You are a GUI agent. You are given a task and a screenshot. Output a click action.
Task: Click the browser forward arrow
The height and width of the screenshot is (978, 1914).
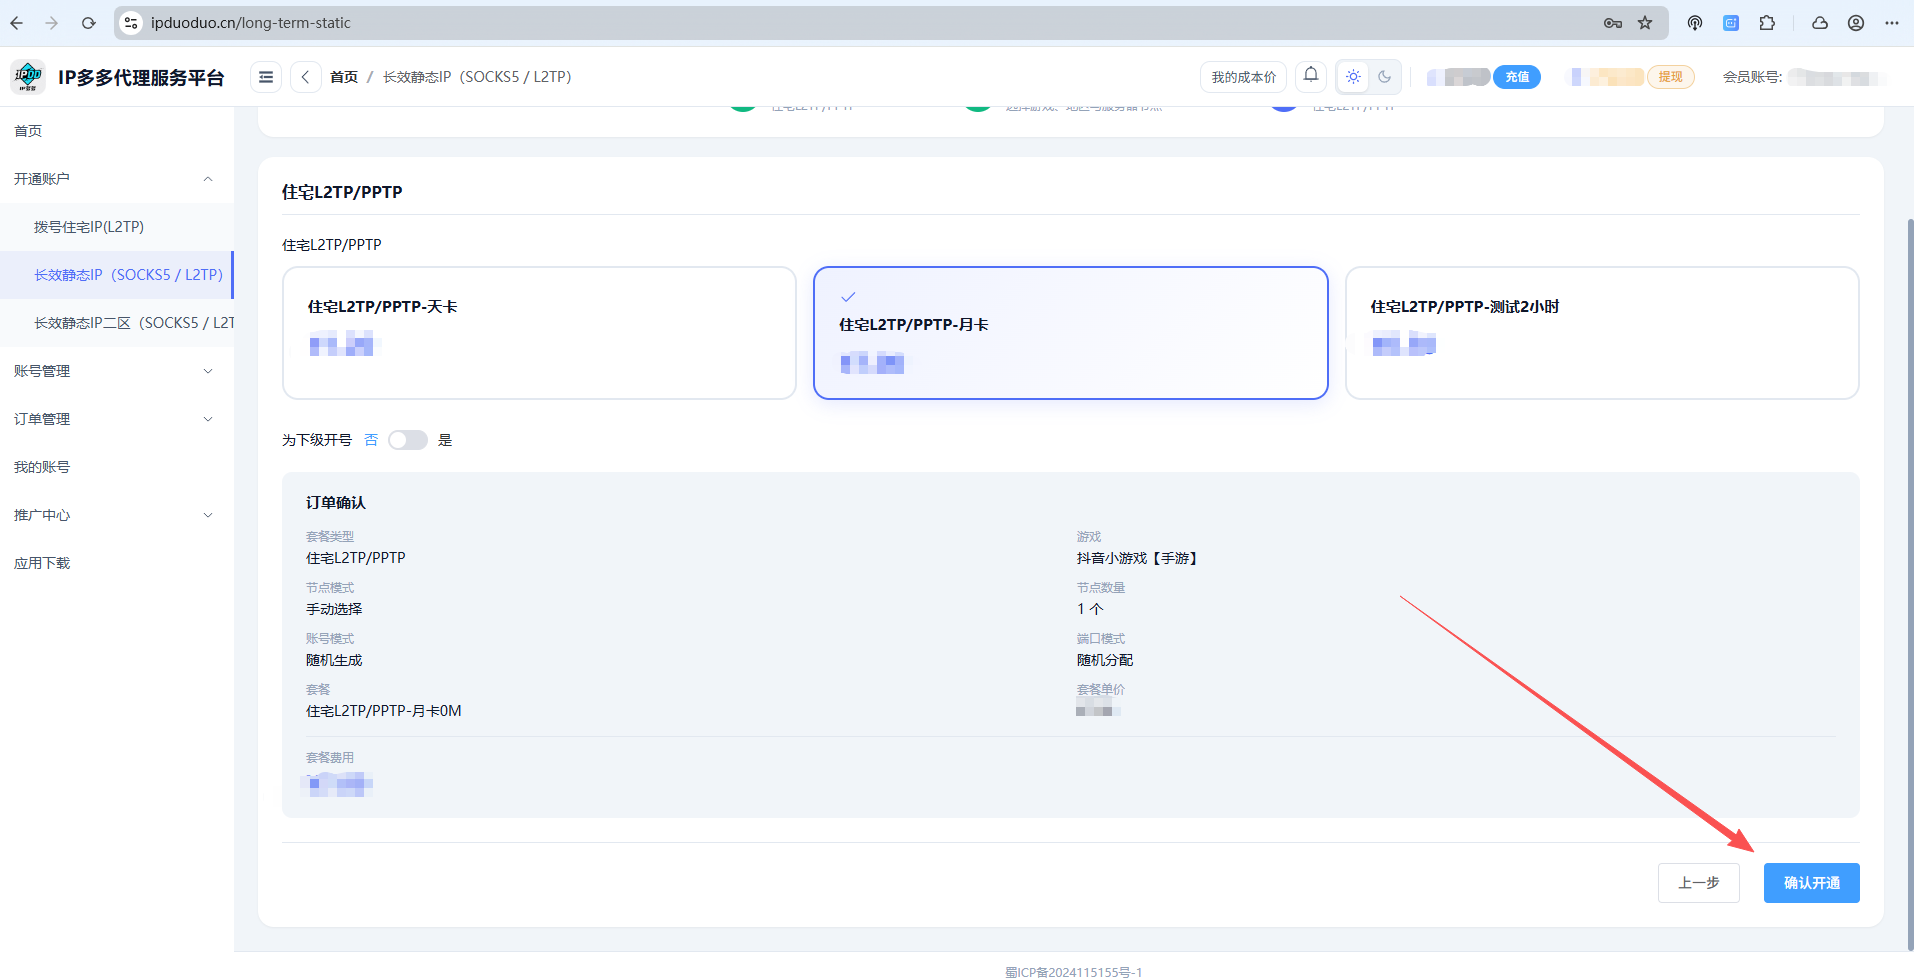[52, 23]
